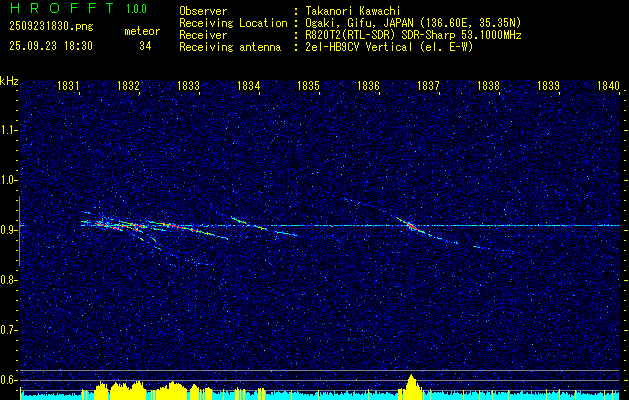
Task: Click the 1839 time axis label
Action: pos(548,85)
